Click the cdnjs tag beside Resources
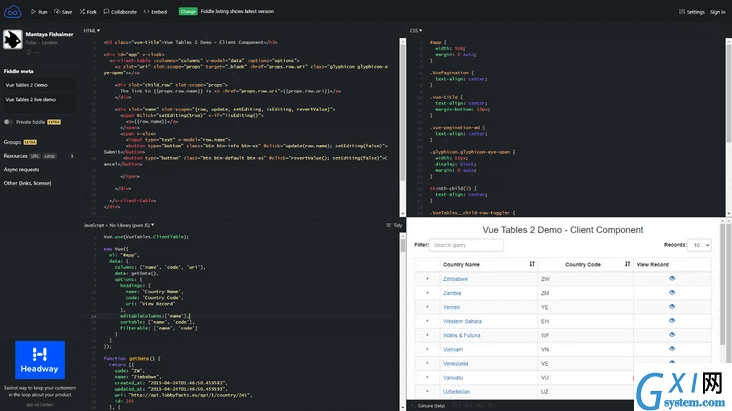732x411 pixels. [x=49, y=156]
